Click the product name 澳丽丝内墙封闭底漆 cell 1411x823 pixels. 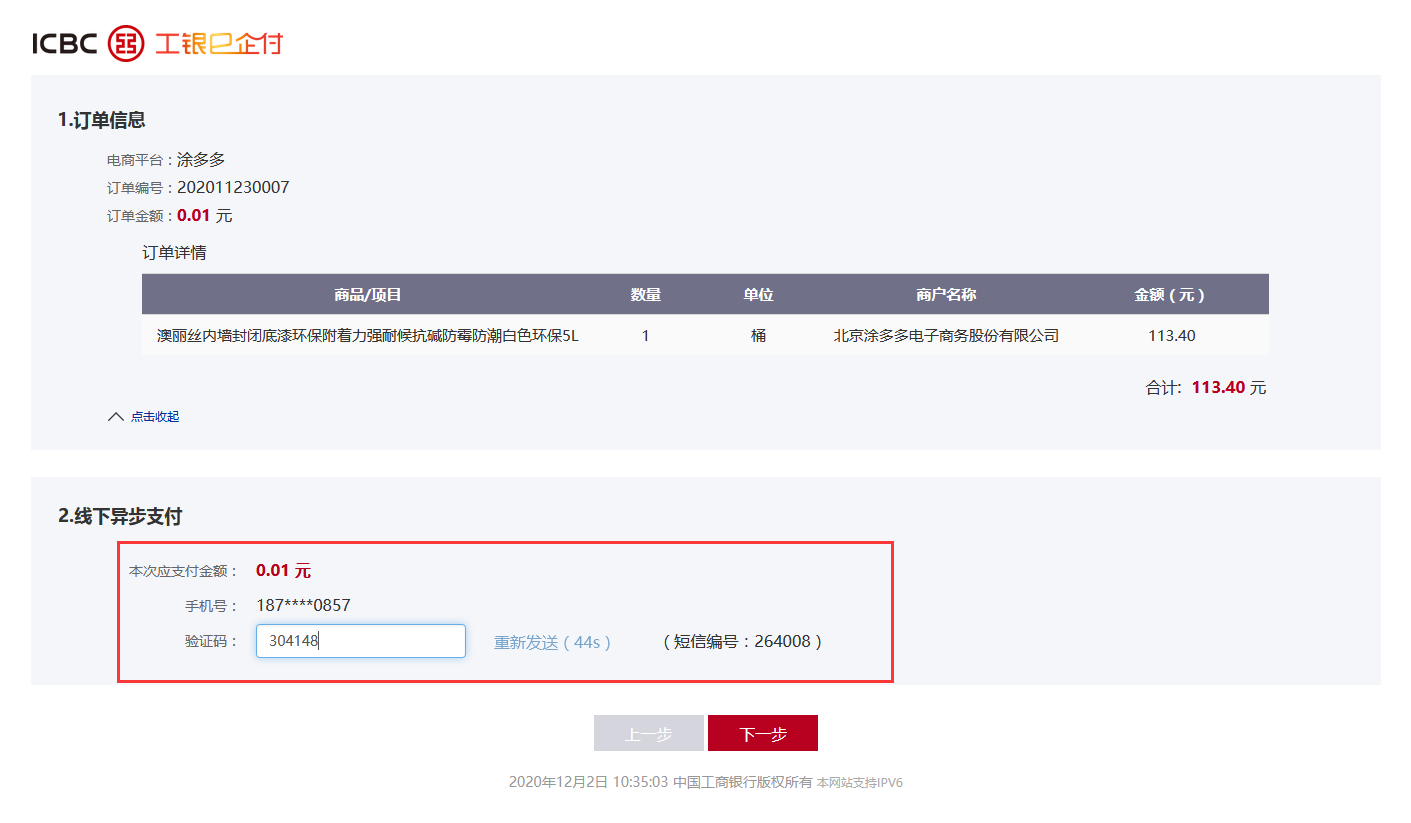368,336
